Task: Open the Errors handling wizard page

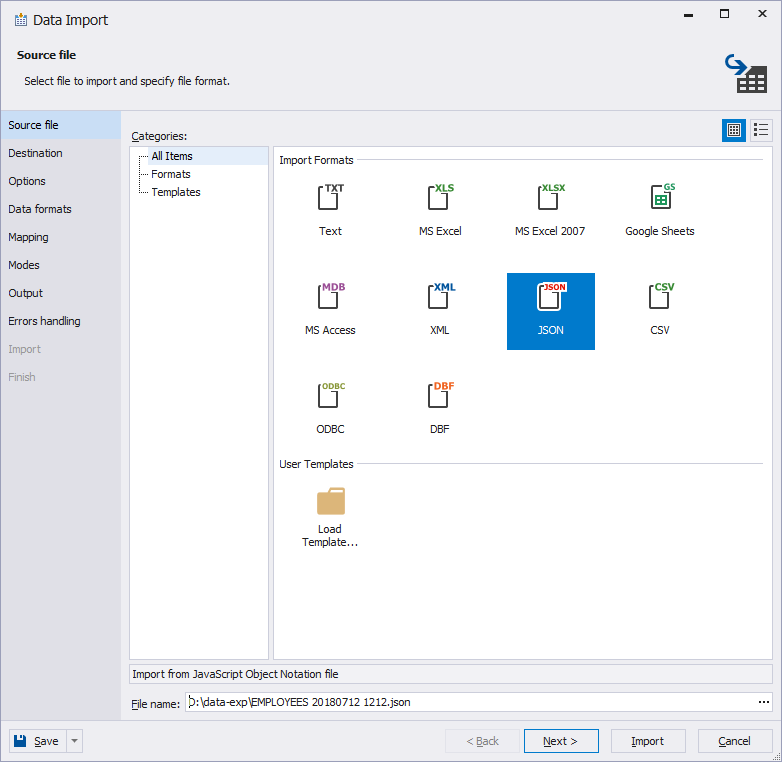Action: (60, 321)
